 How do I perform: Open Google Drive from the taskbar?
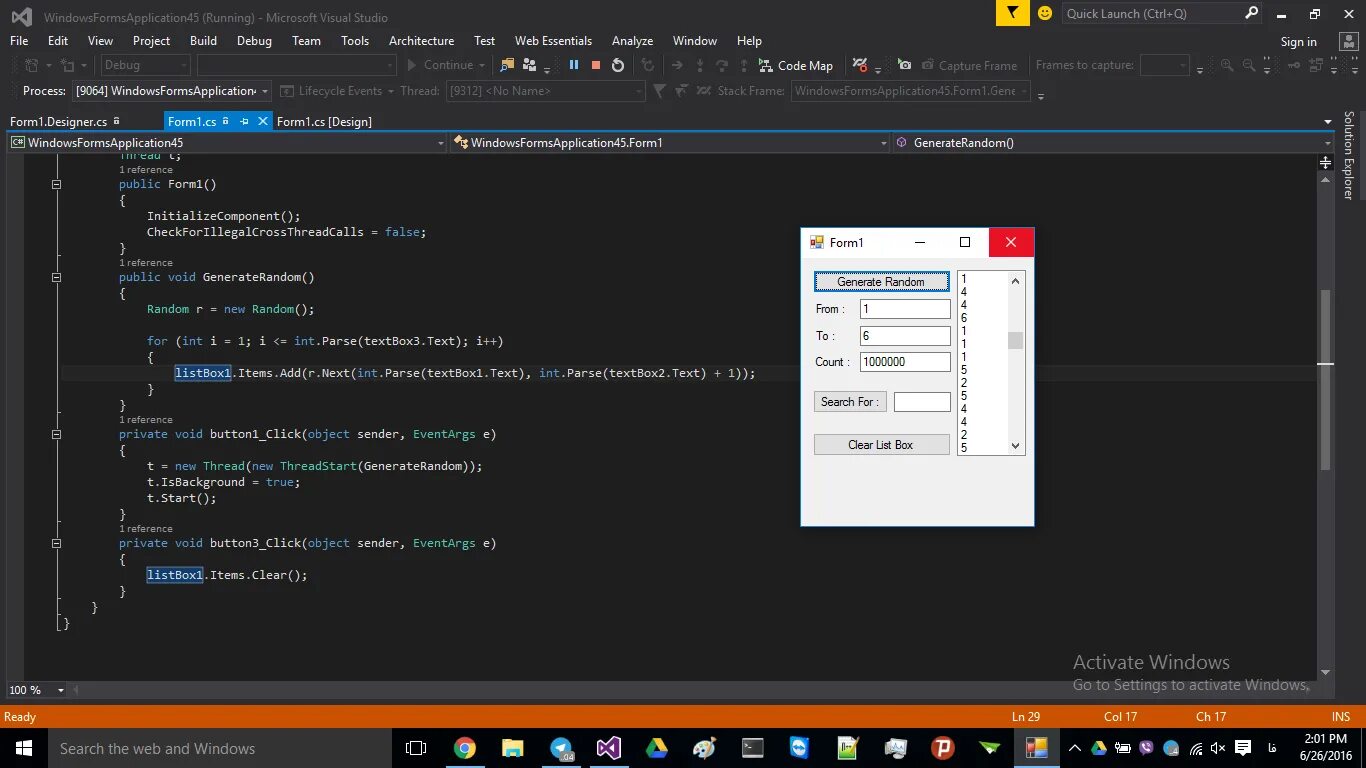click(656, 748)
